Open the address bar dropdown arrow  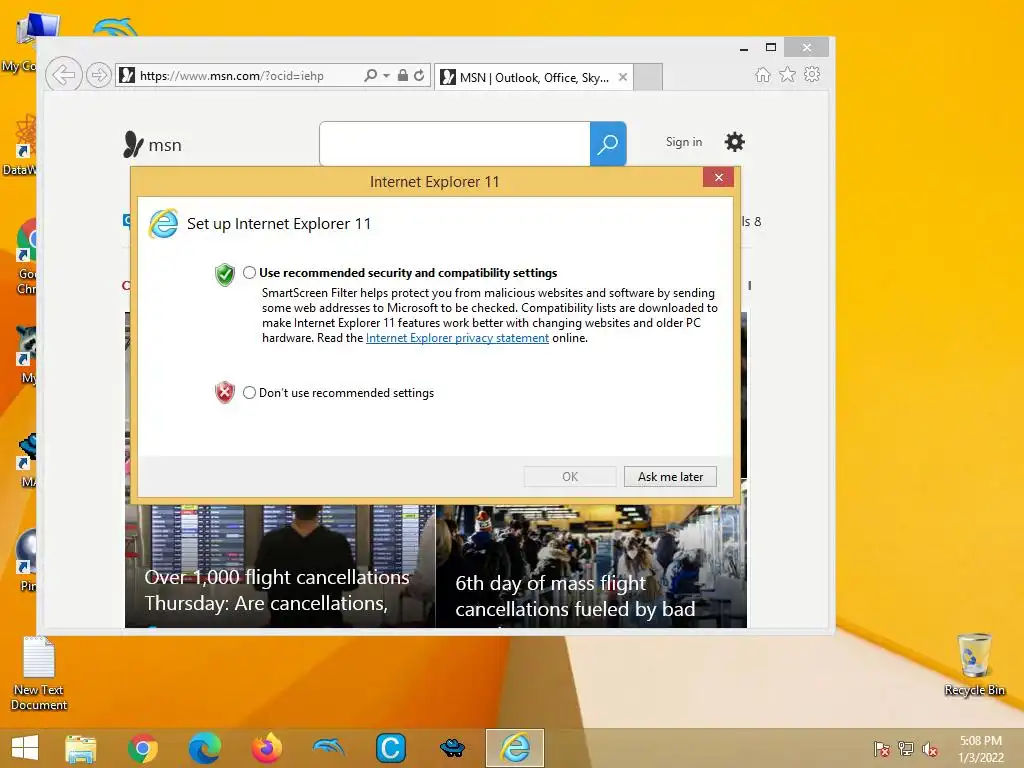[x=387, y=76]
